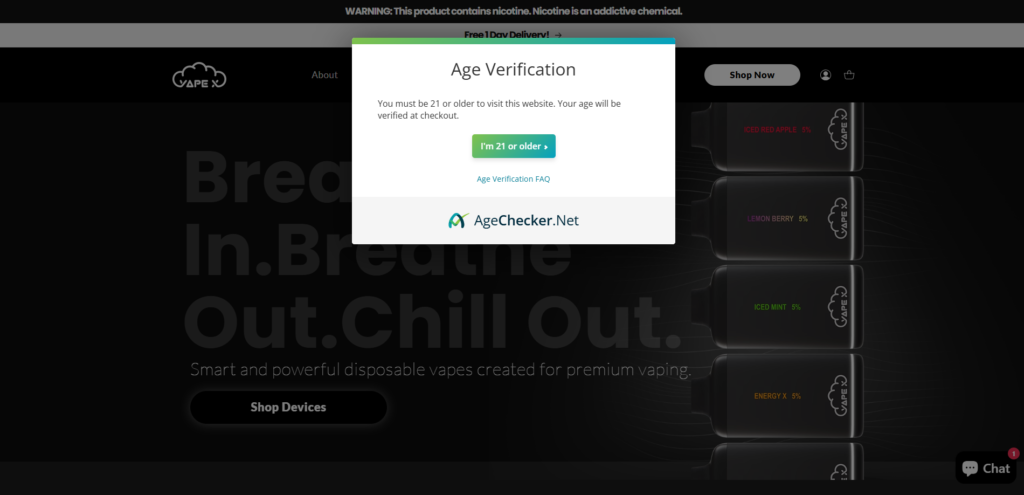Screen dimensions: 1024x495
Task: Open the Age Verification FAQ link
Action: point(513,179)
